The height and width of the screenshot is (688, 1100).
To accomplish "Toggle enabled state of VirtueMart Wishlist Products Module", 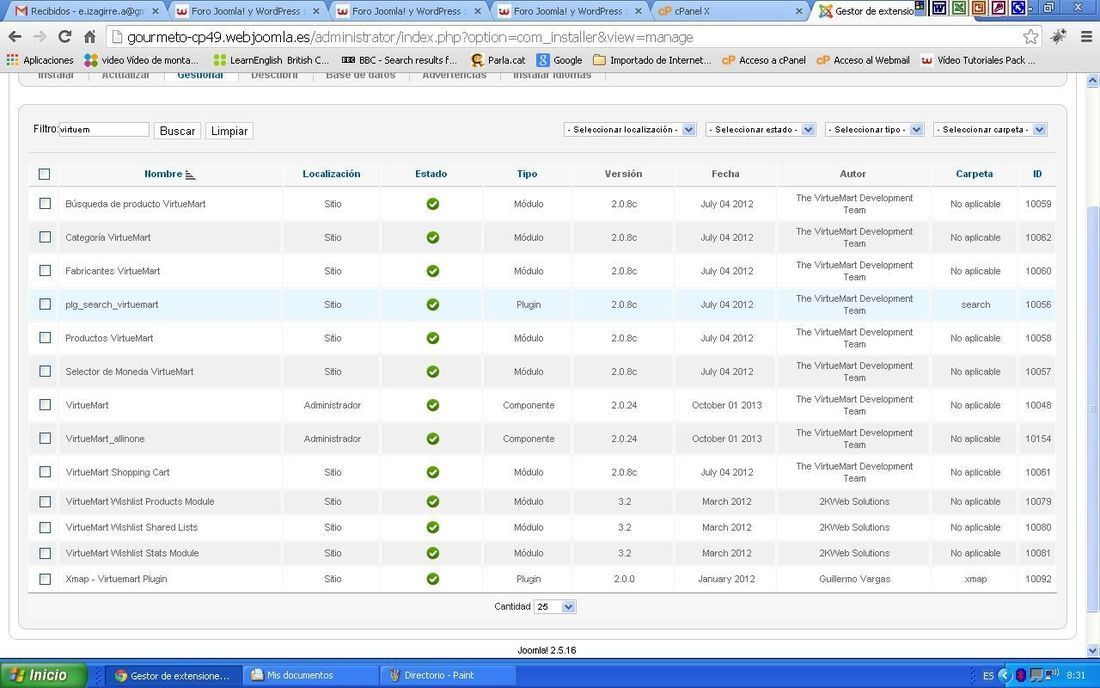I will [432, 501].
